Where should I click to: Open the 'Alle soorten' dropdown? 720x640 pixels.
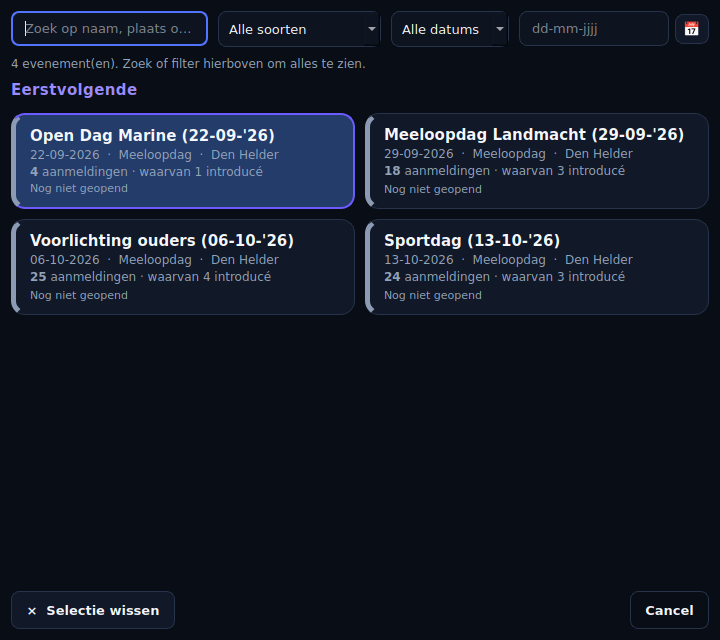(299, 29)
